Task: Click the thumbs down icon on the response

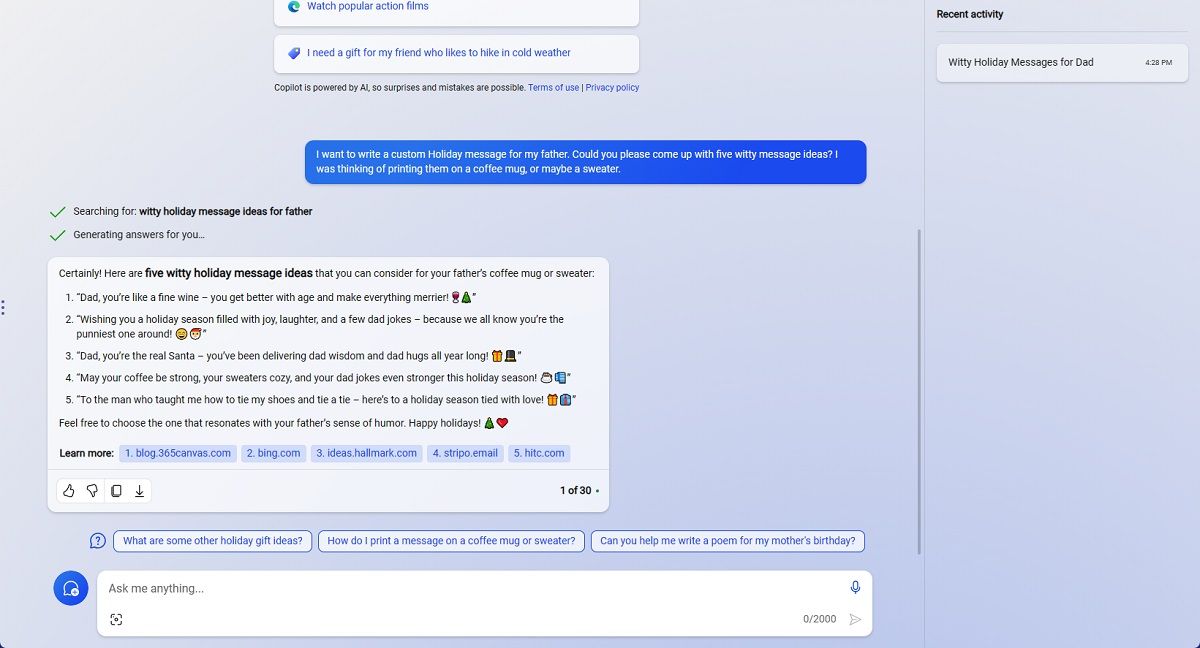Action: [x=92, y=491]
